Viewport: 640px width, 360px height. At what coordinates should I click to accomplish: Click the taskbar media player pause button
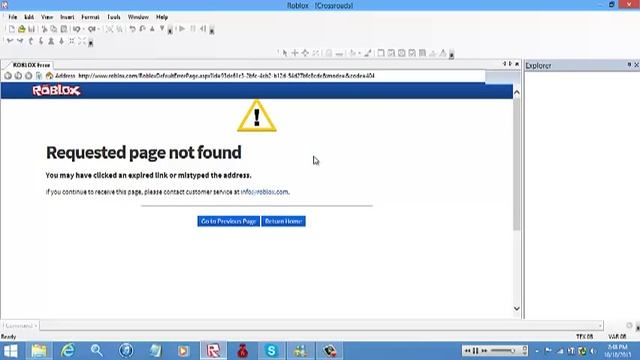click(x=476, y=351)
